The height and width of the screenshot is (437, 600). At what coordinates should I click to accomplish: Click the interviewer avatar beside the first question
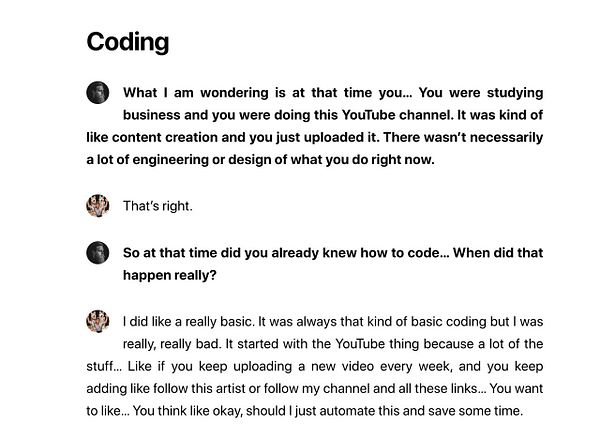(x=97, y=92)
